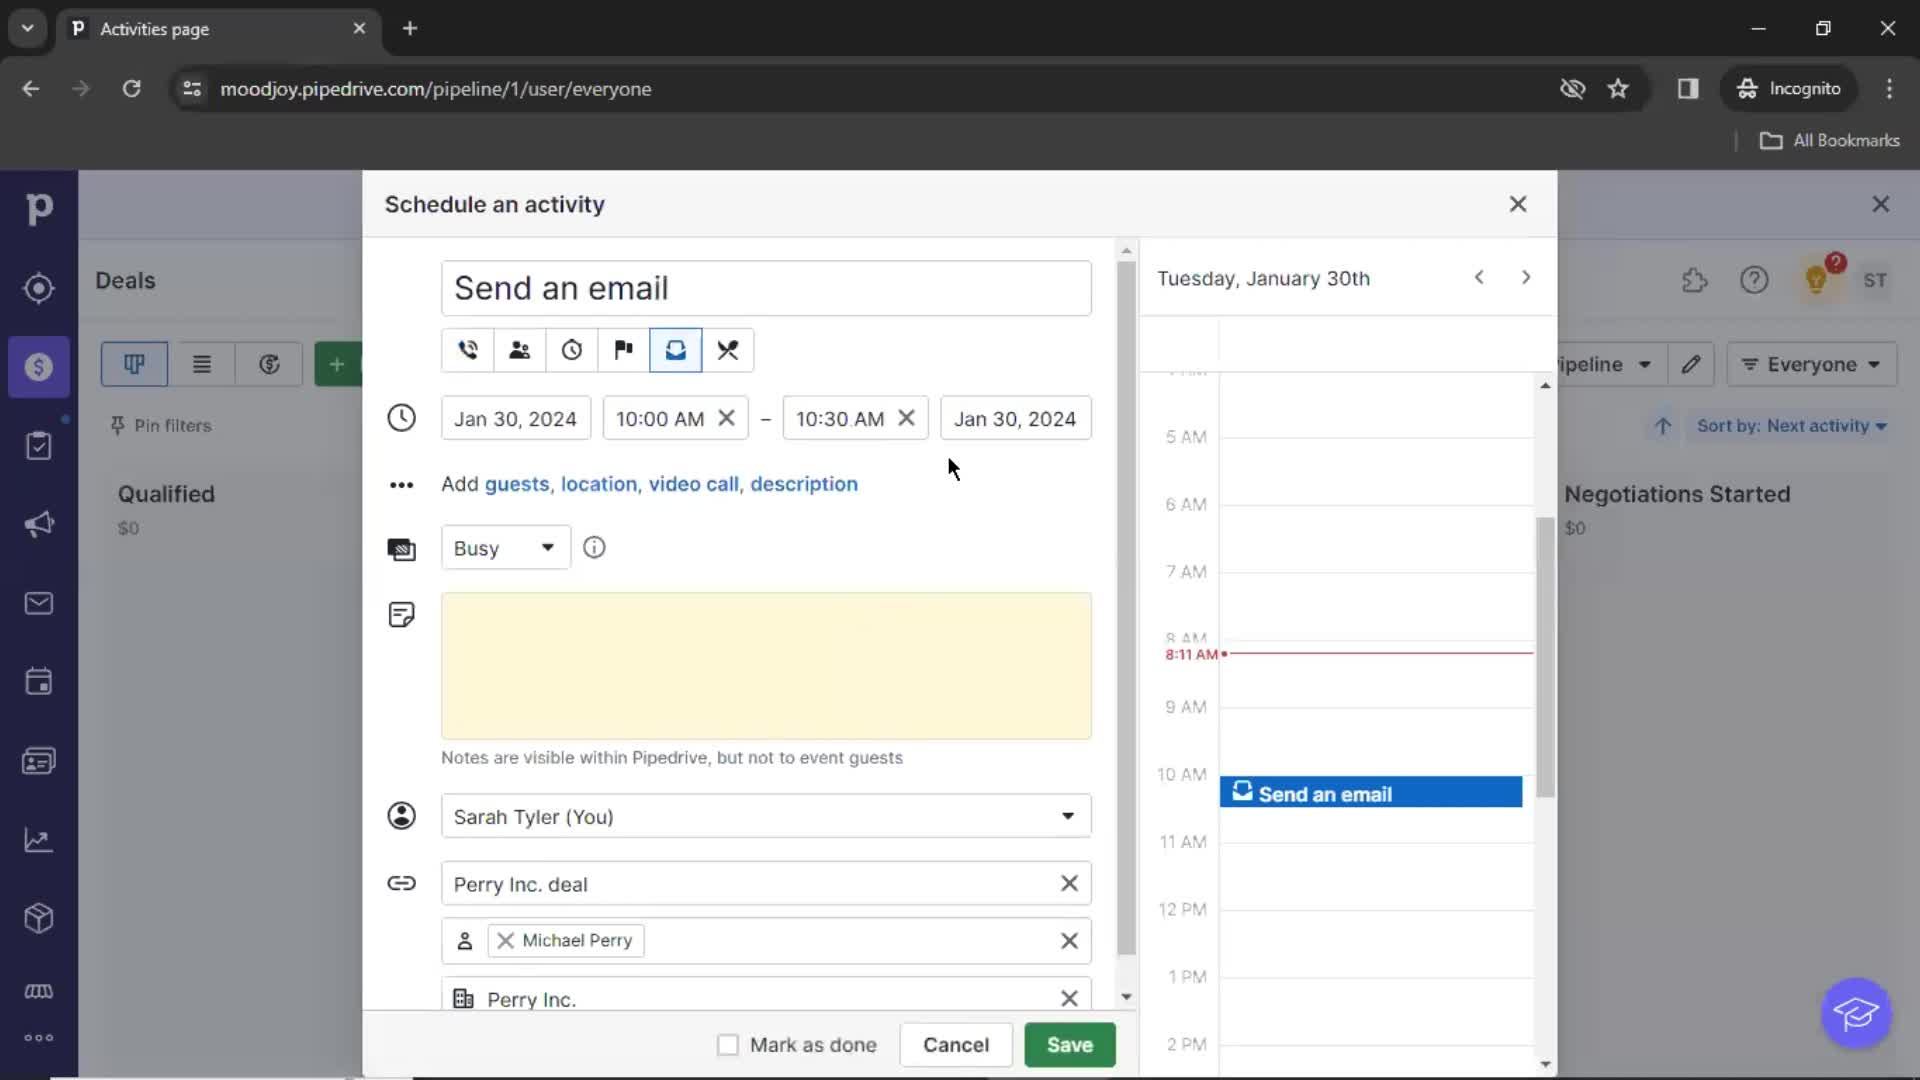Open Mail envelope icon in sidebar

coord(39,603)
